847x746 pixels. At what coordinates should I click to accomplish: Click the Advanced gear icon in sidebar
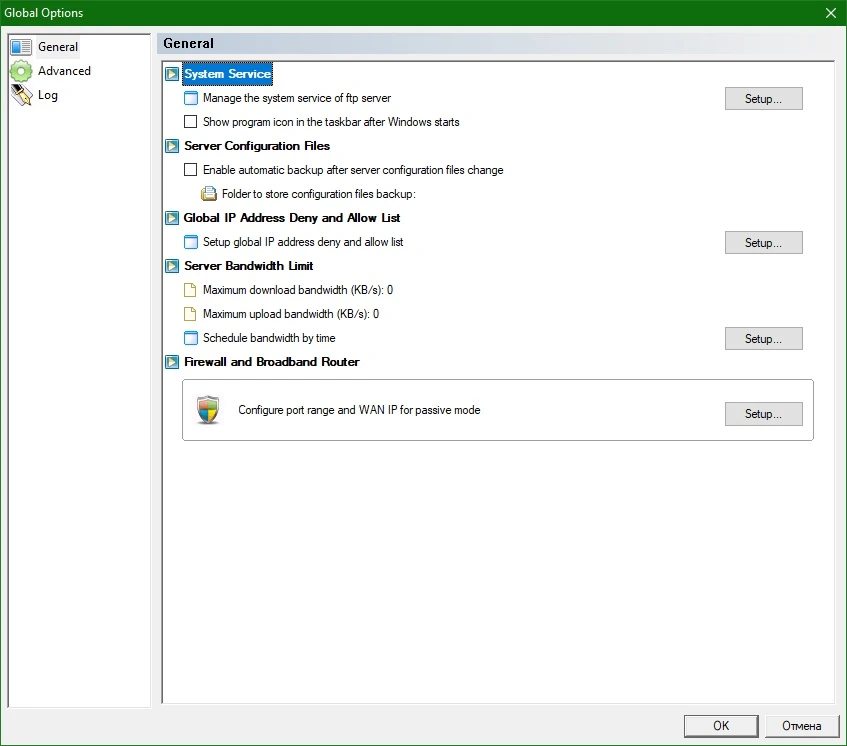[21, 71]
